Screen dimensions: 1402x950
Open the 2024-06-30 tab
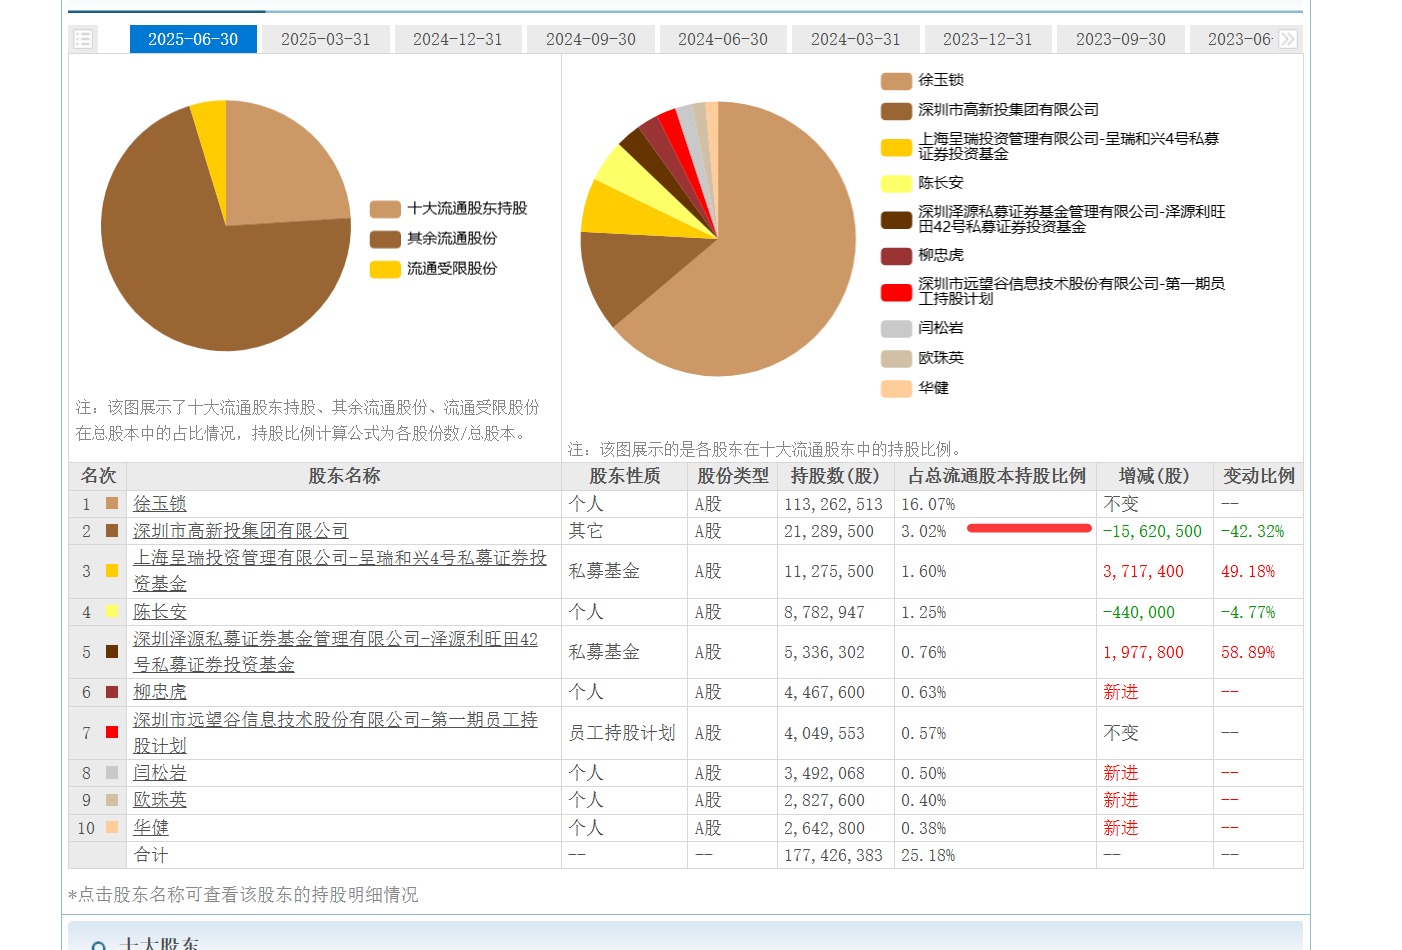click(723, 39)
